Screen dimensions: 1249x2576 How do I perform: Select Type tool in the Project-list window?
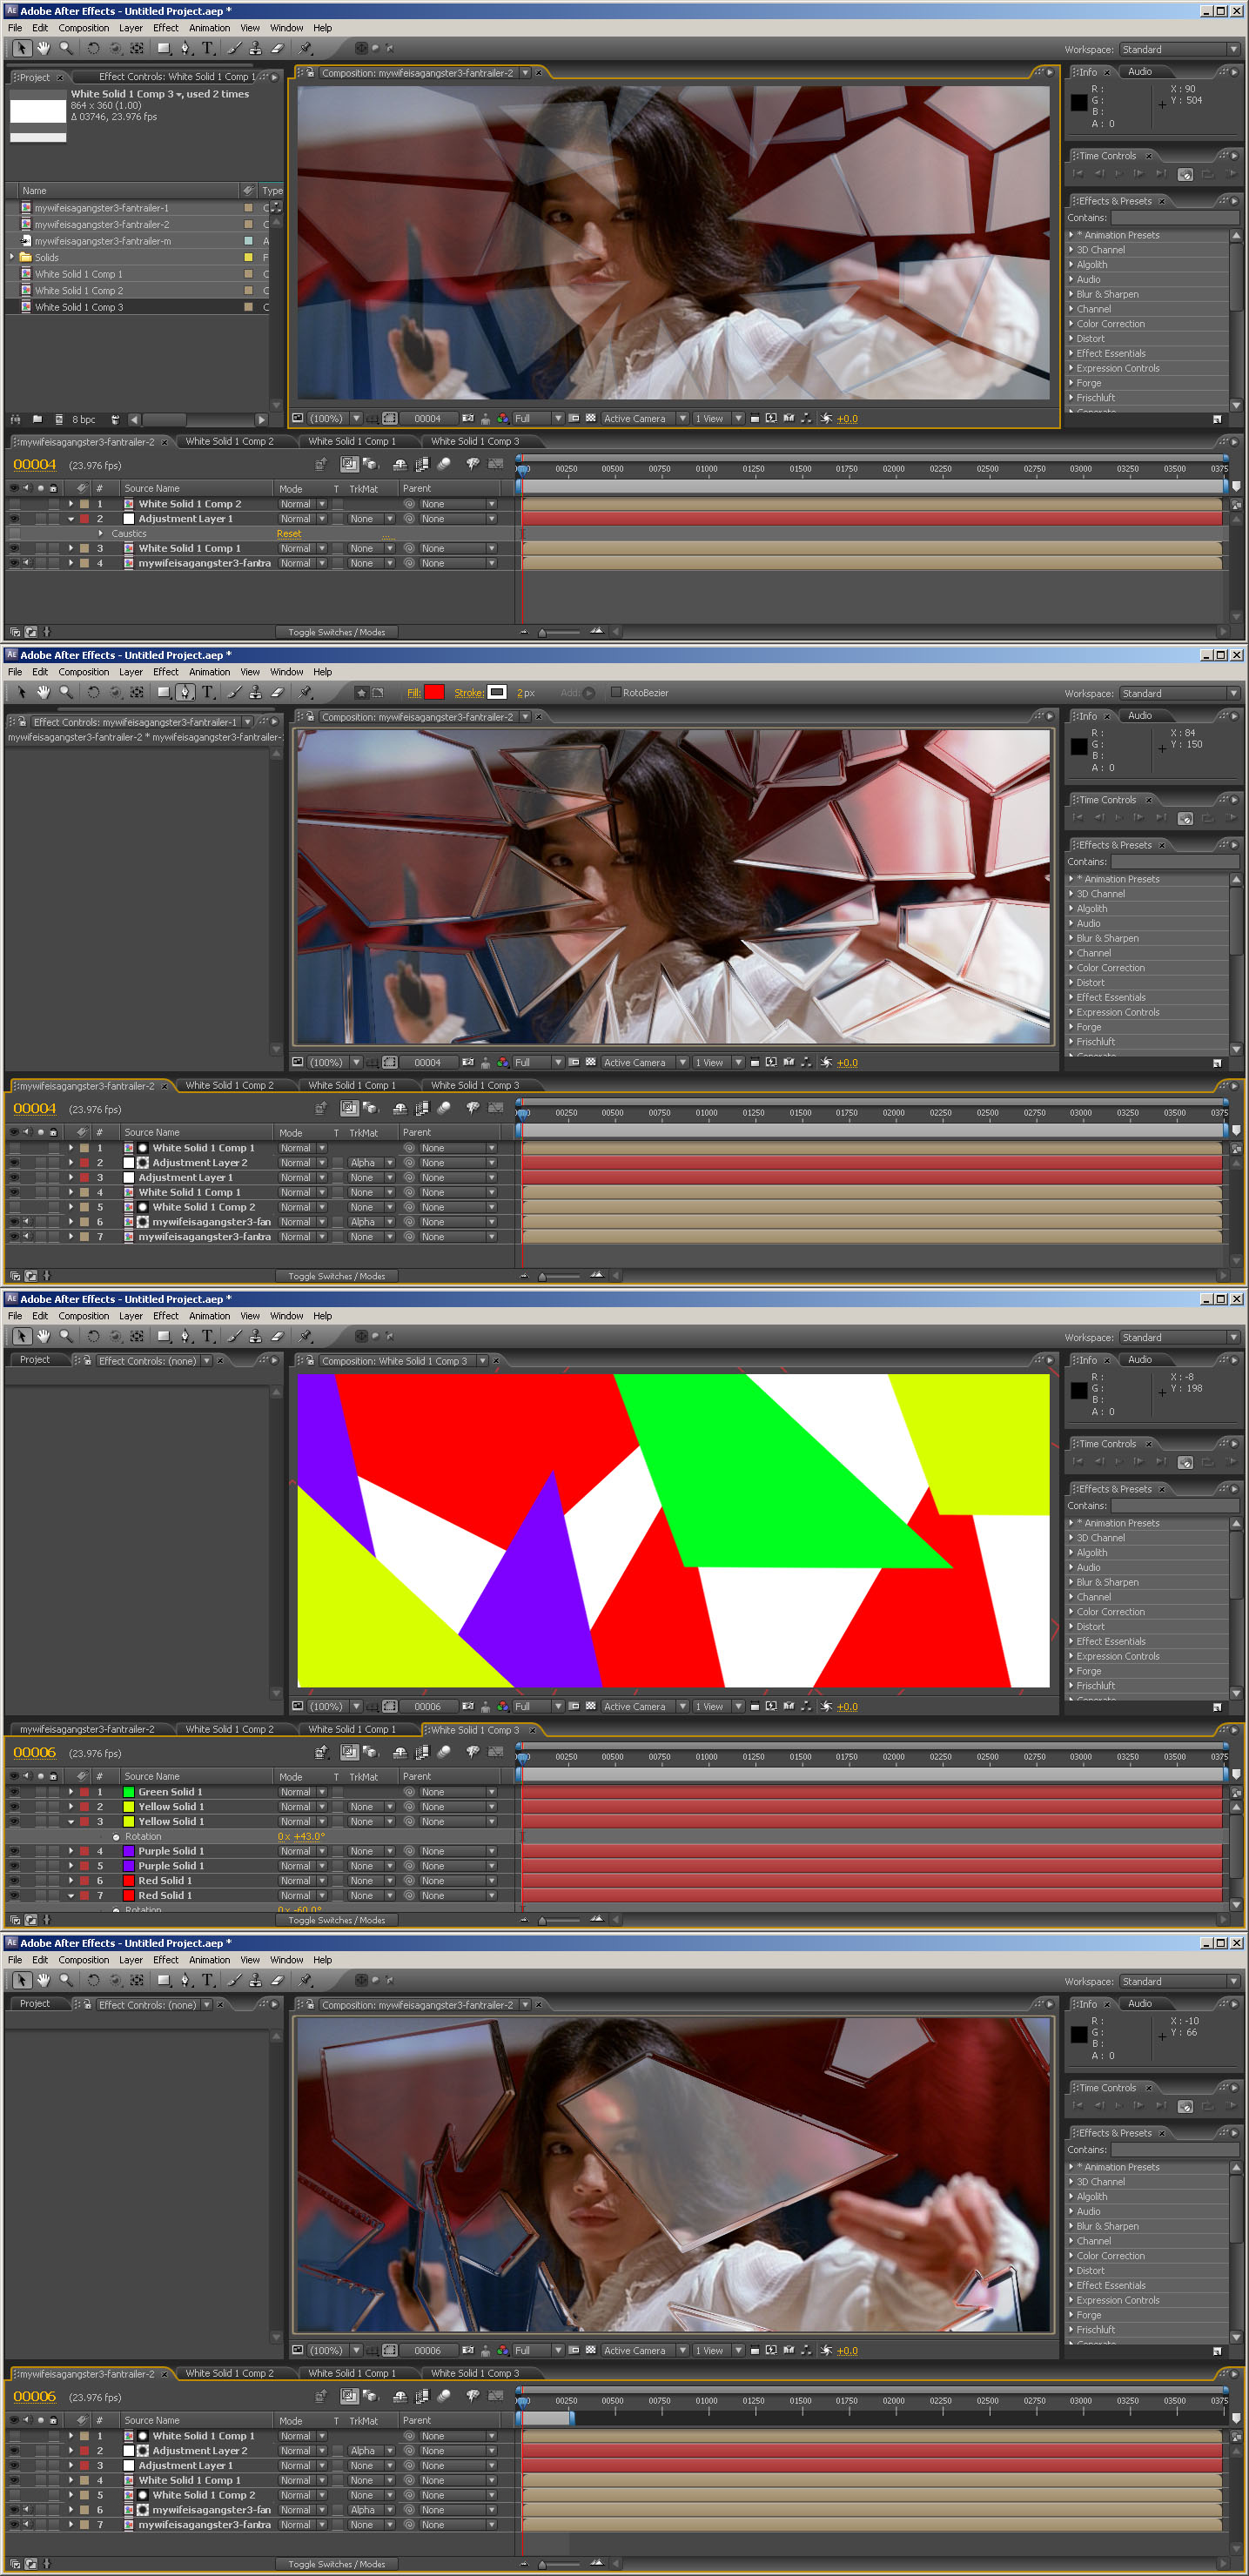208,48
